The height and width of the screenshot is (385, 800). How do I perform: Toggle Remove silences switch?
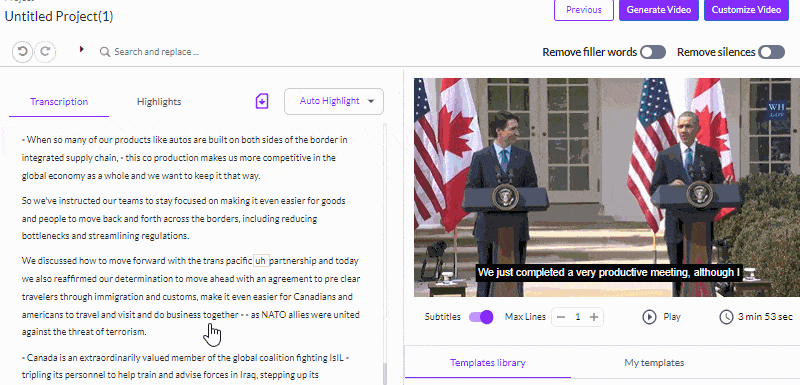(x=771, y=52)
